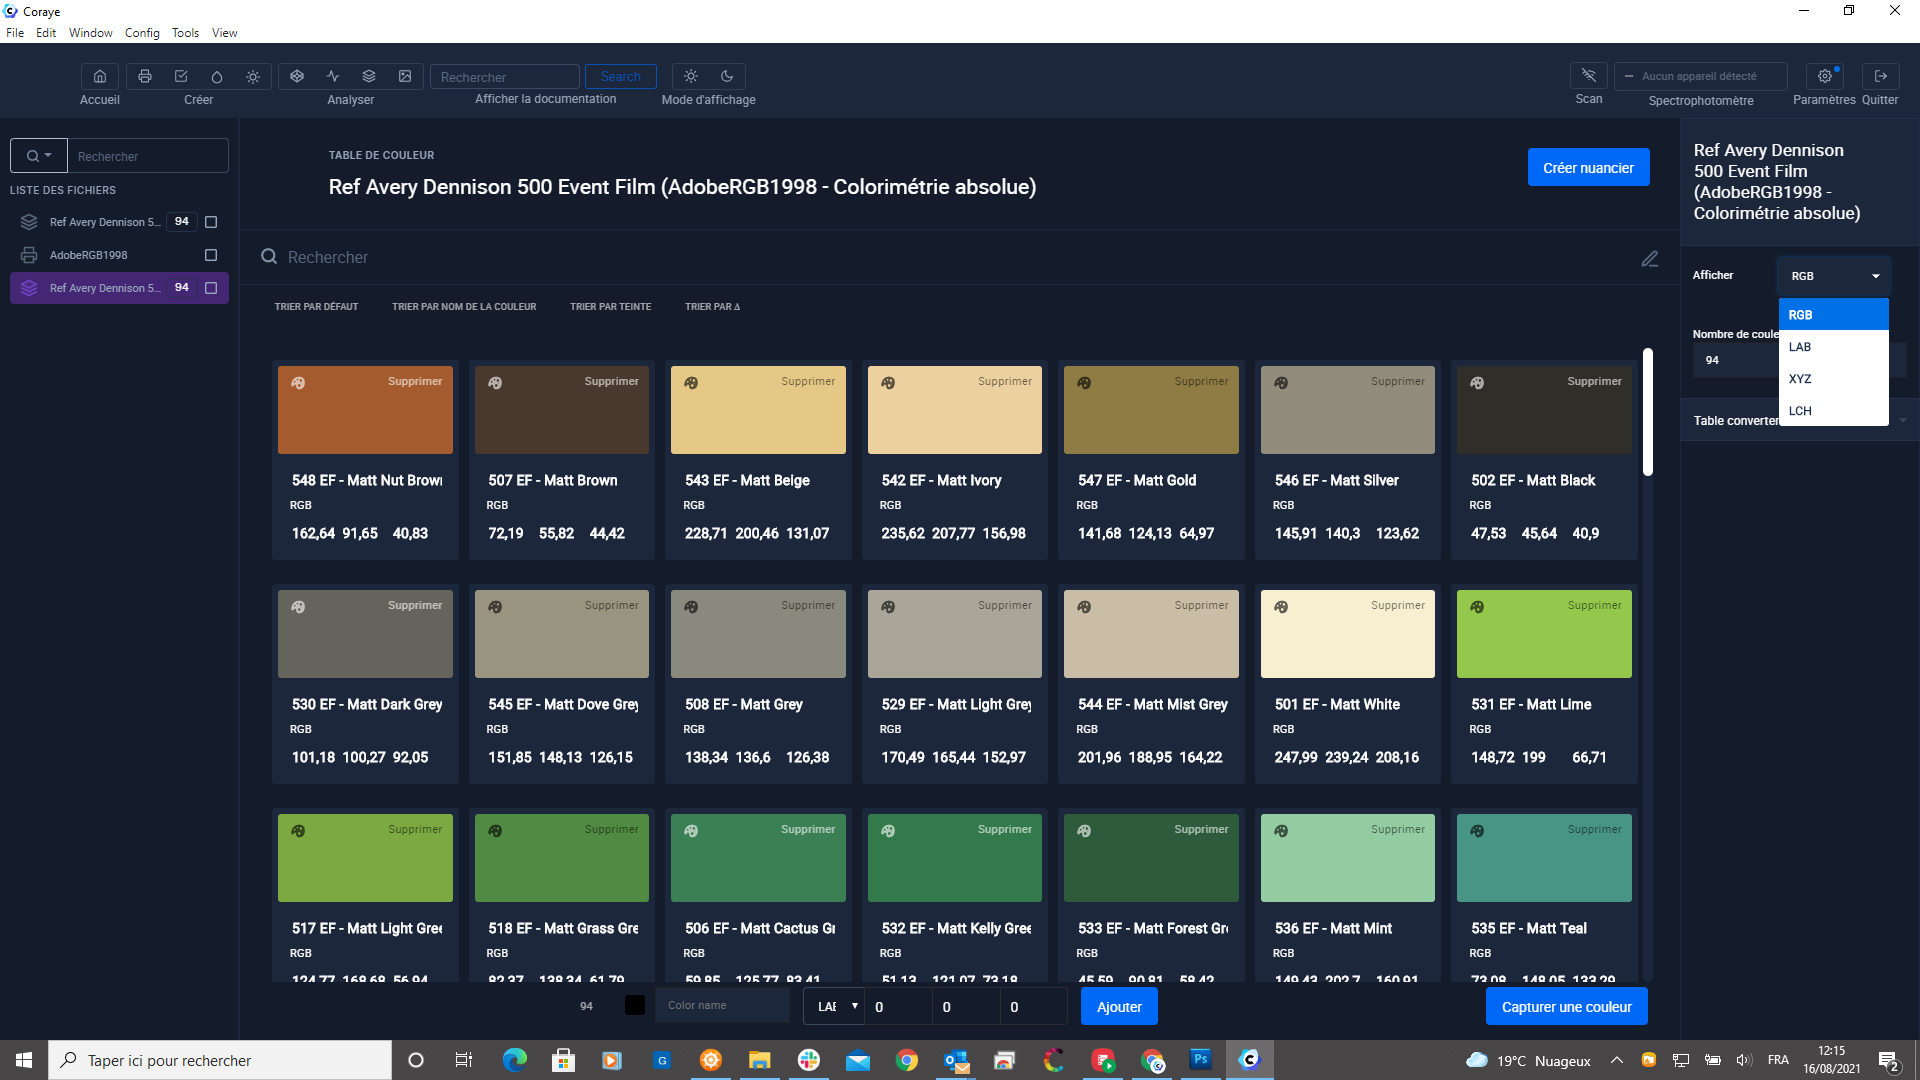Viewport: 1920px width, 1080px height.
Task: Choose XYZ in the Afficher list
Action: point(1833,379)
